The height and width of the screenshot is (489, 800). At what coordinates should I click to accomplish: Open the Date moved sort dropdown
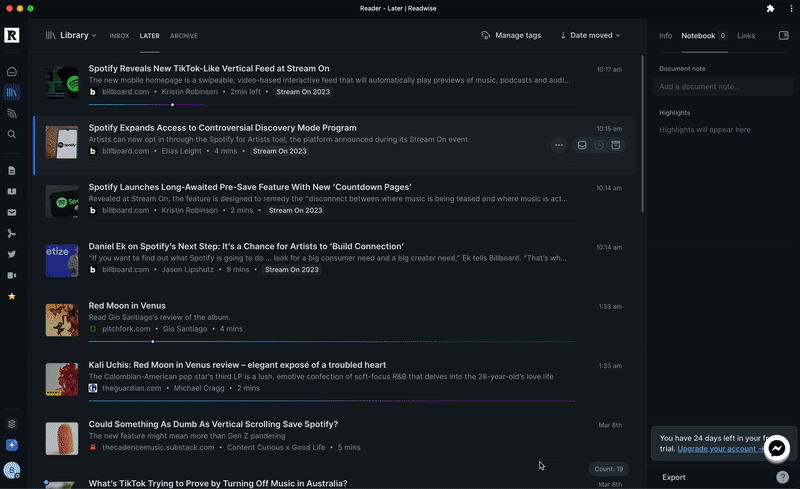[590, 35]
